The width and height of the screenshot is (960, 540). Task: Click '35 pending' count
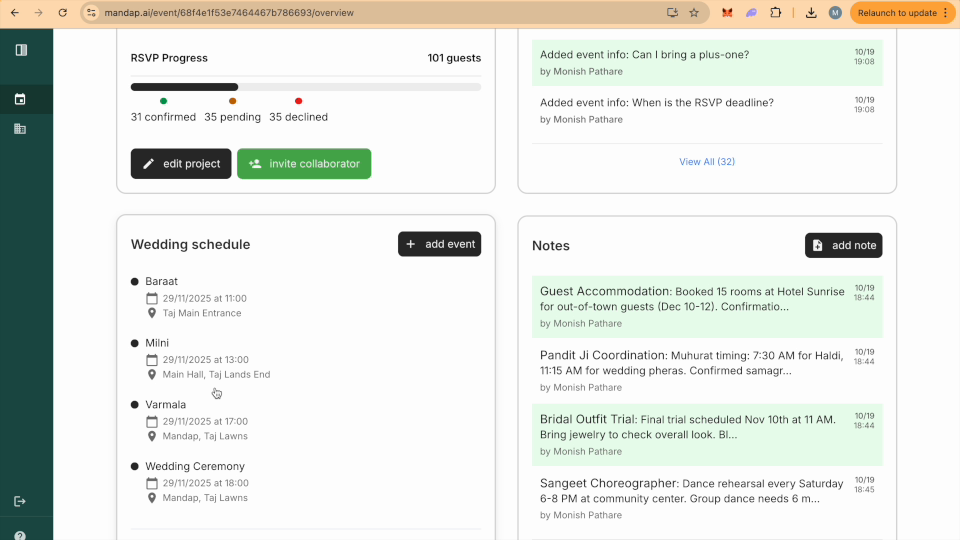tap(233, 117)
